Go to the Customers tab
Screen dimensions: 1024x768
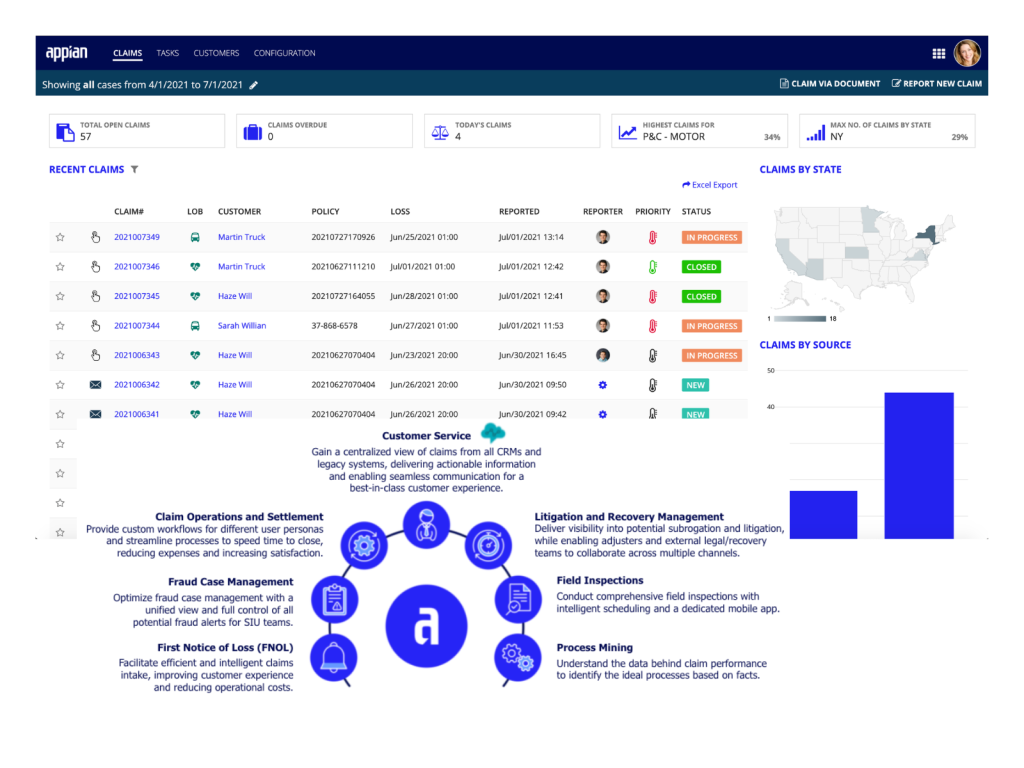click(x=216, y=53)
